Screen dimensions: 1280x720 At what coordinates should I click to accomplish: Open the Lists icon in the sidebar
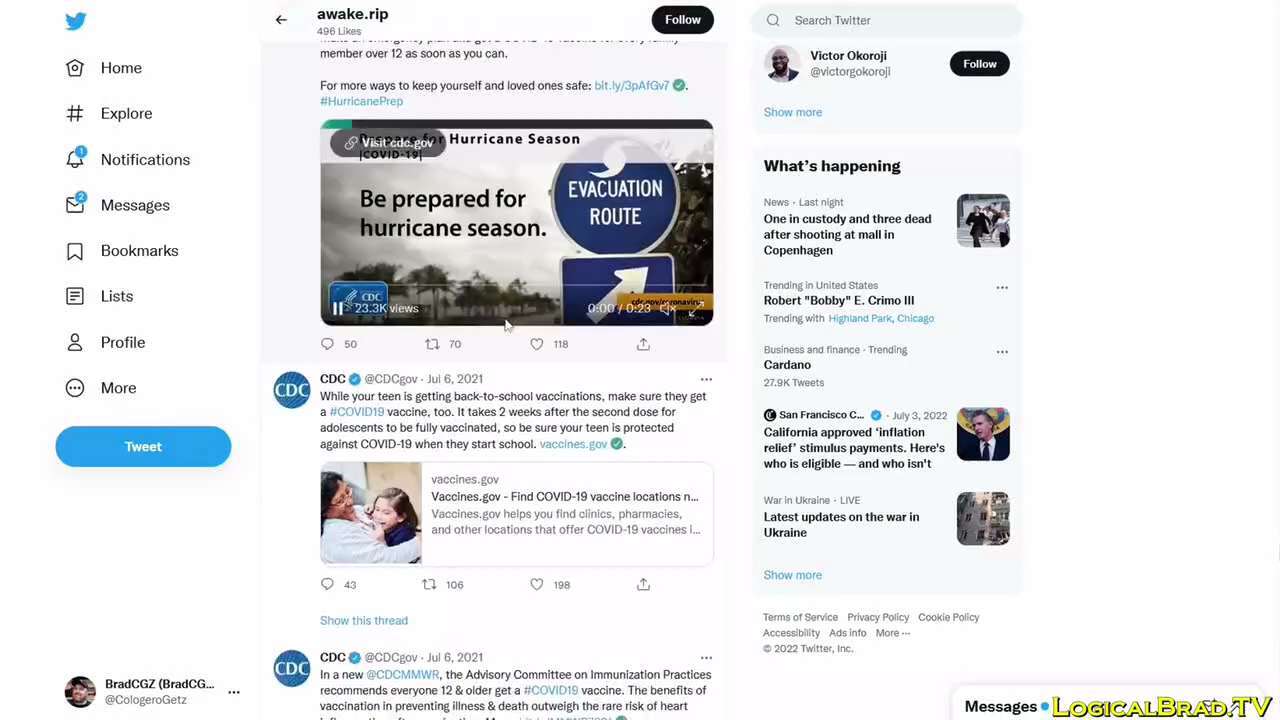pyautogui.click(x=75, y=296)
